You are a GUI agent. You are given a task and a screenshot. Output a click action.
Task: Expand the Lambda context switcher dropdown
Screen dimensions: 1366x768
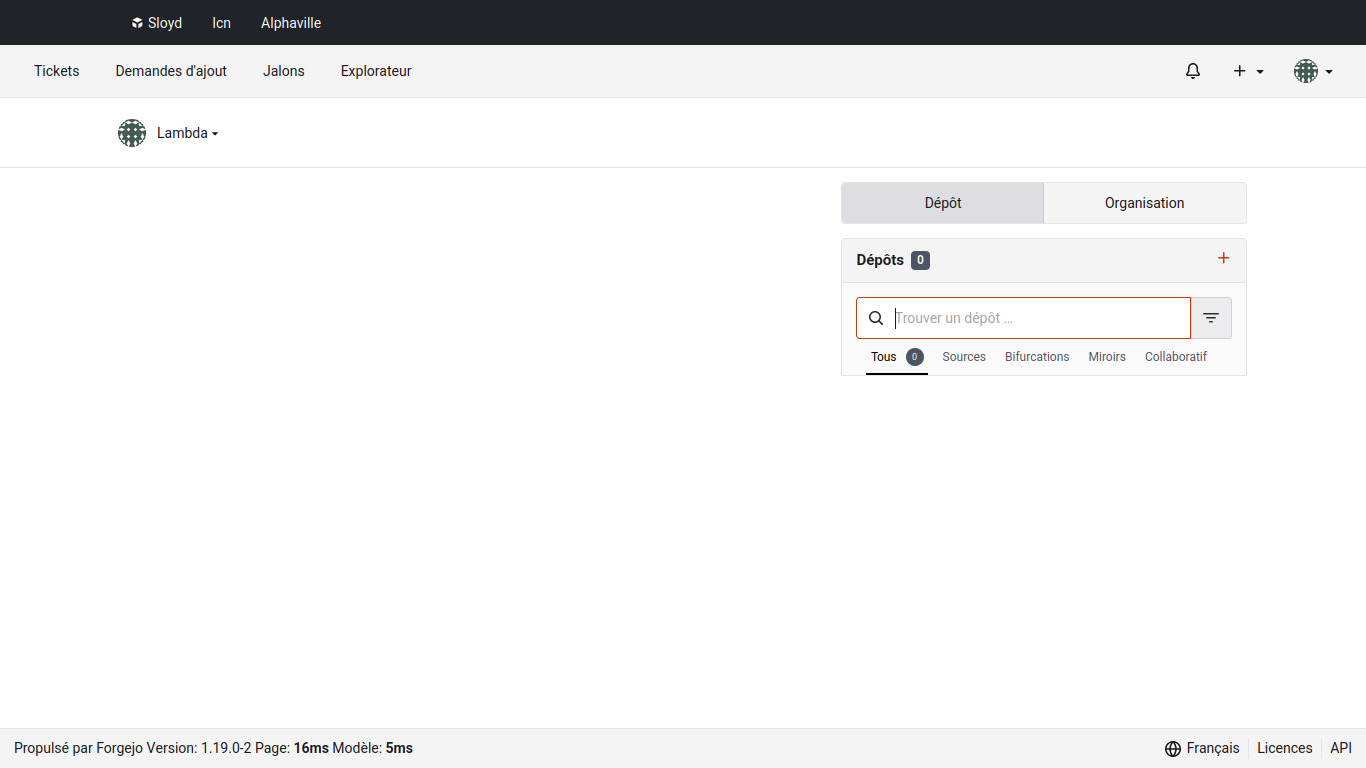pos(188,133)
